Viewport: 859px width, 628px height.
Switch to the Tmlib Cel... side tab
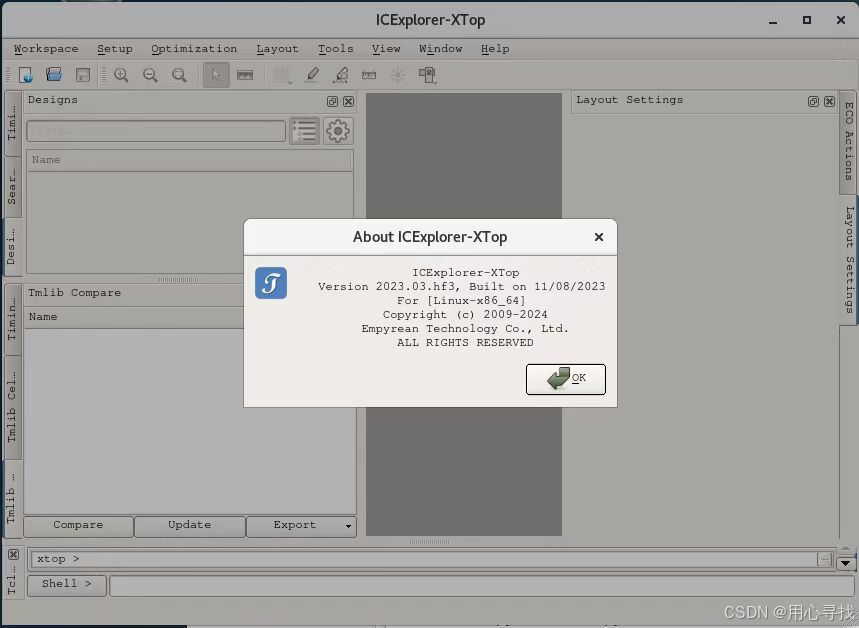(x=12, y=407)
